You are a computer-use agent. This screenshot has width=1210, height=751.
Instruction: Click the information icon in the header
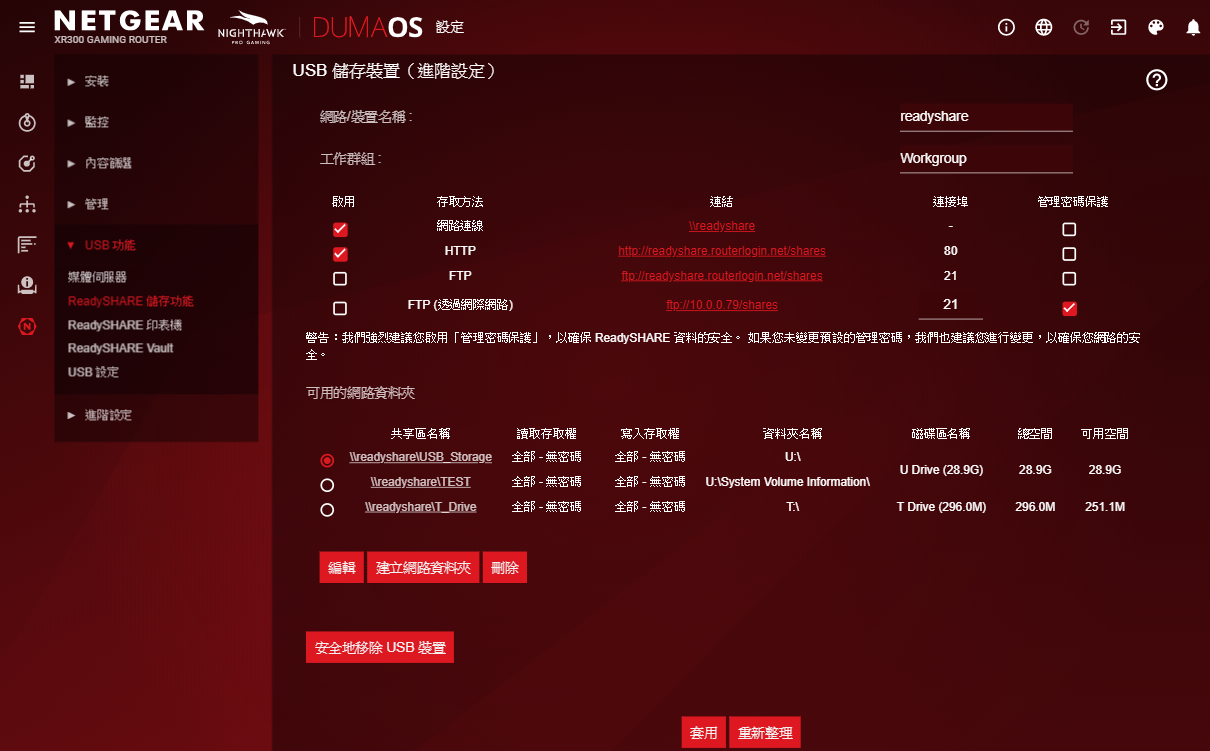(1007, 27)
